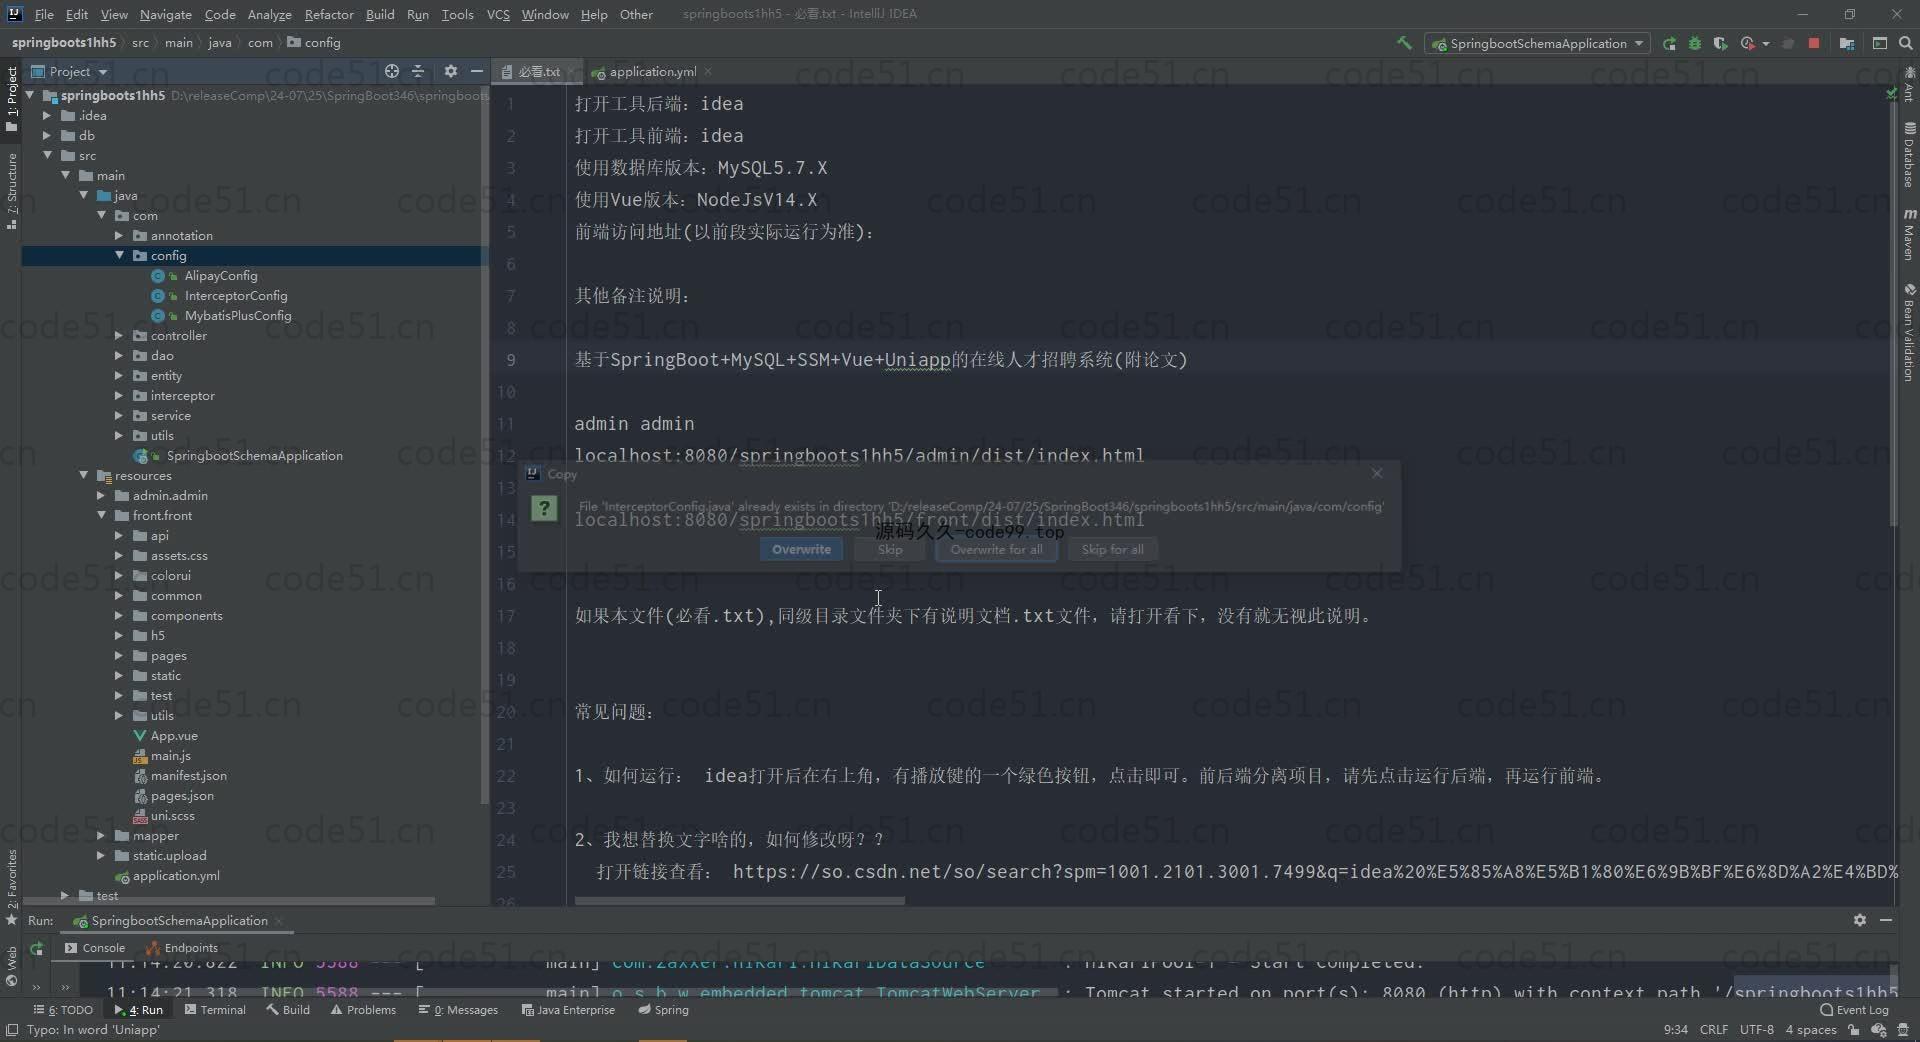This screenshot has width=1920, height=1042.
Task: Open the Spring tool window
Action: pos(664,1010)
